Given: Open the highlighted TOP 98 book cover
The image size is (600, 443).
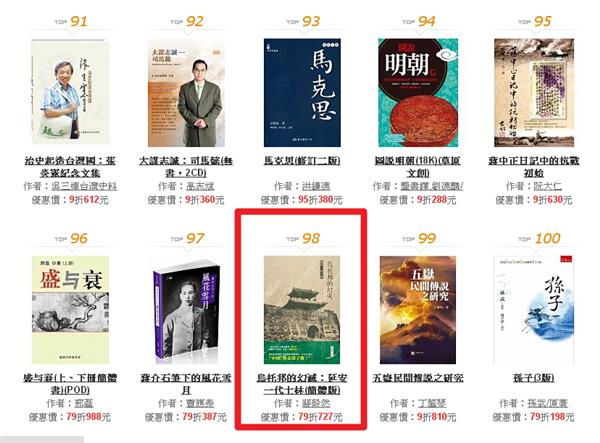Looking at the screenshot, I should [302, 310].
